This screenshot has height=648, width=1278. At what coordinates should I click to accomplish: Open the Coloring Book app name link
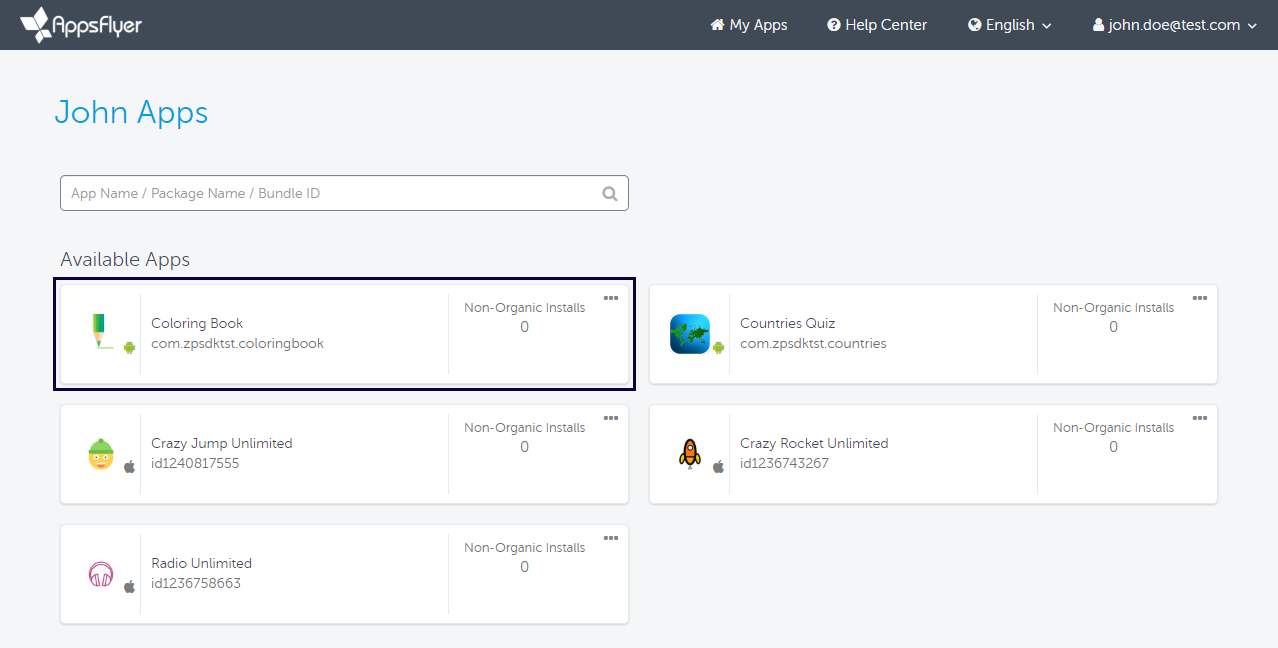point(197,323)
